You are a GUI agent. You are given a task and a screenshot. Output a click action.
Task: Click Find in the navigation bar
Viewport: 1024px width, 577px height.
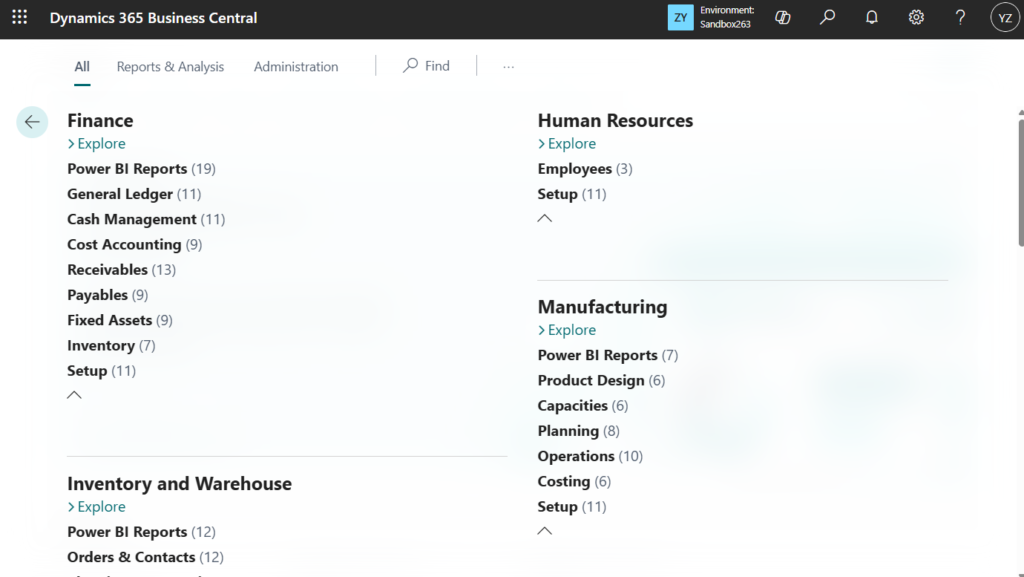tap(427, 66)
